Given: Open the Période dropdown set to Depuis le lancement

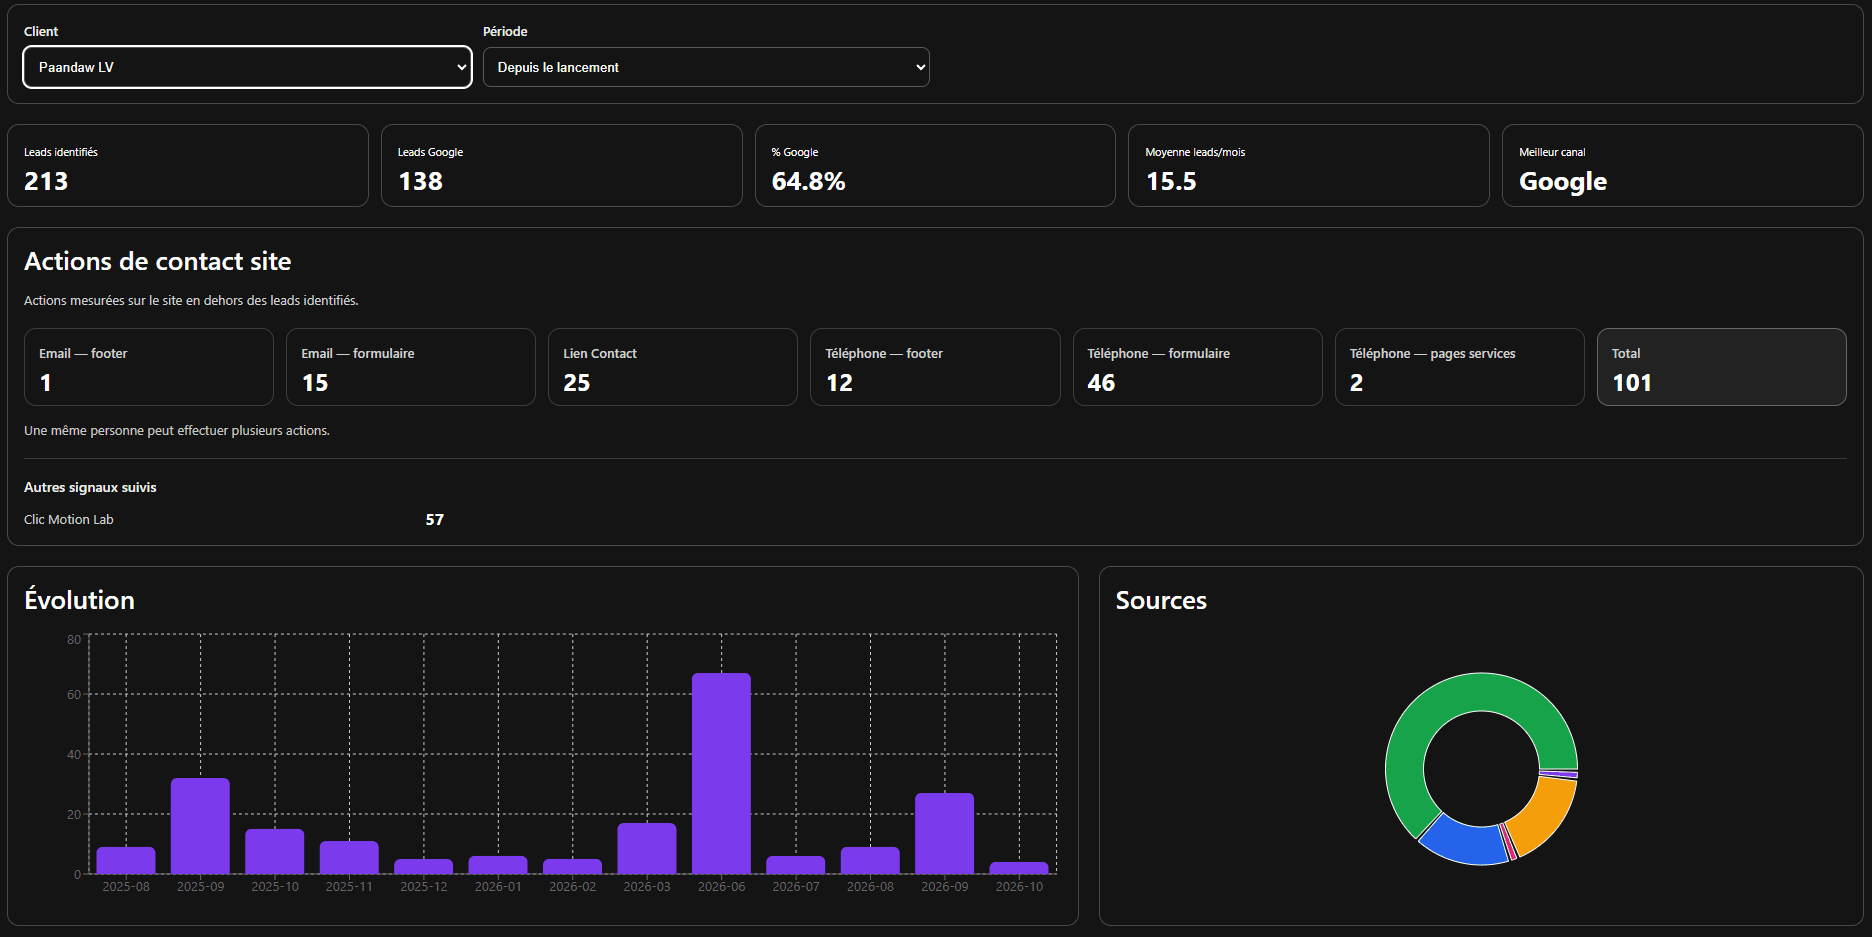Looking at the screenshot, I should coord(706,67).
